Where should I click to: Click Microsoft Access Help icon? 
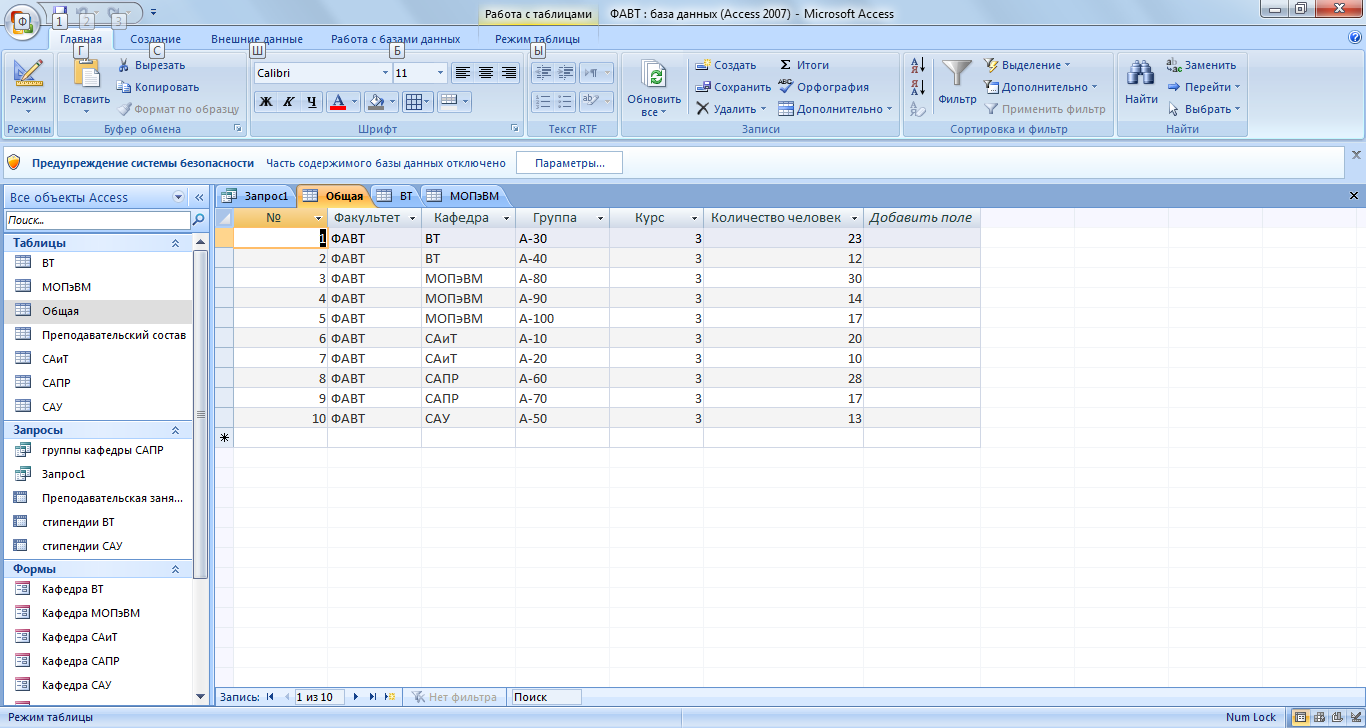[1355, 38]
